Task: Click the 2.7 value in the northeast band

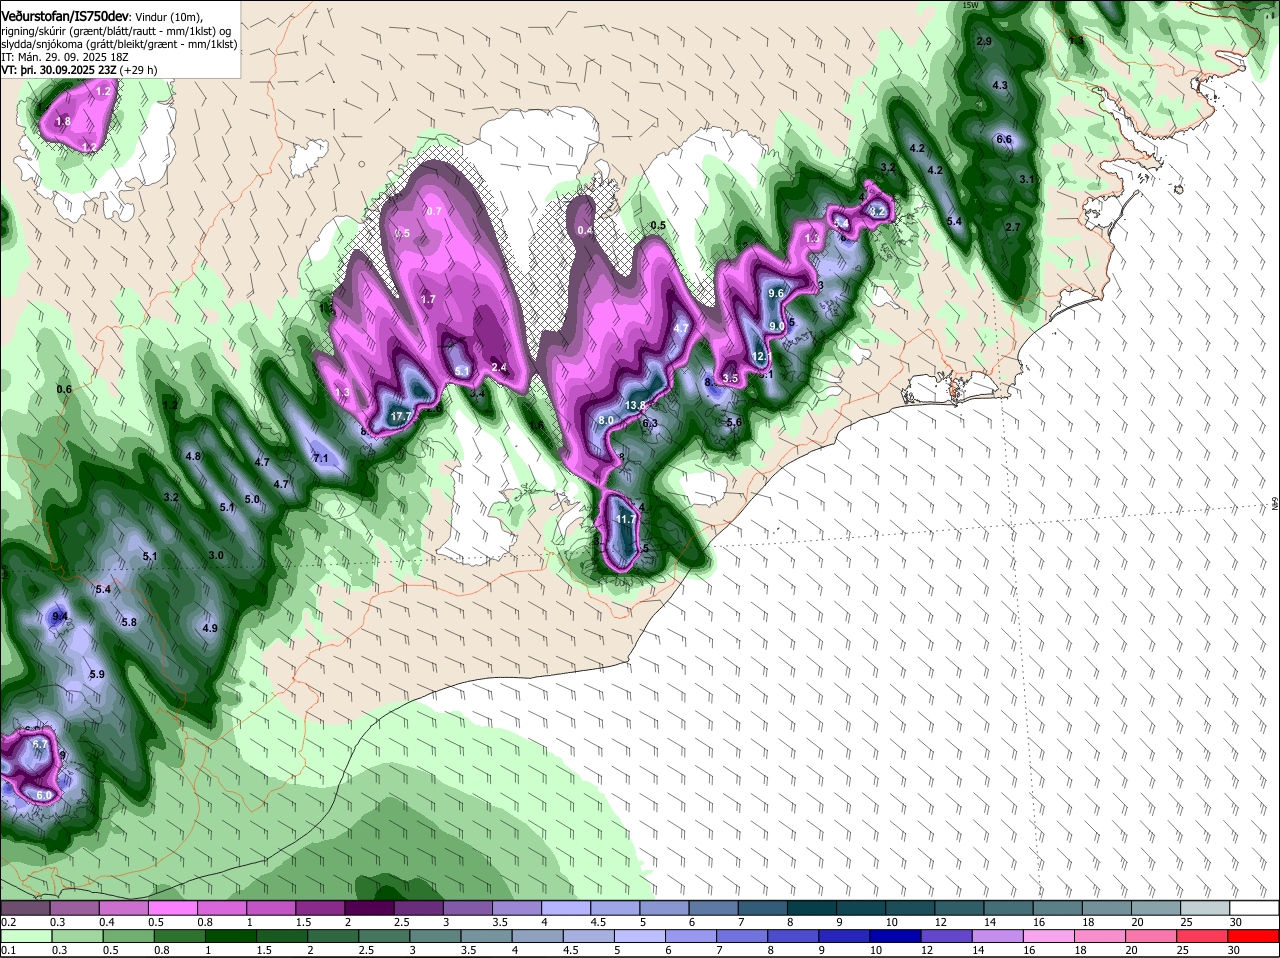Action: (x=1013, y=227)
